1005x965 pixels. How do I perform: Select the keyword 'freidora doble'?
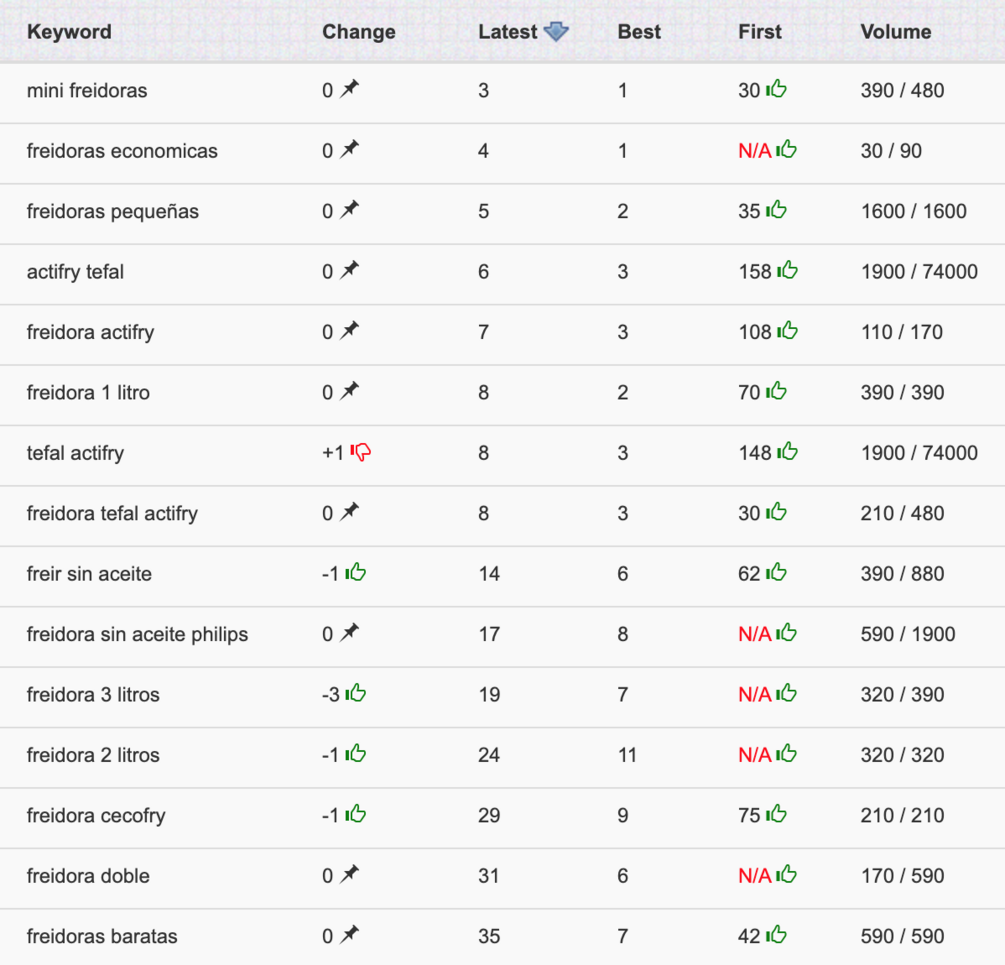(88, 876)
